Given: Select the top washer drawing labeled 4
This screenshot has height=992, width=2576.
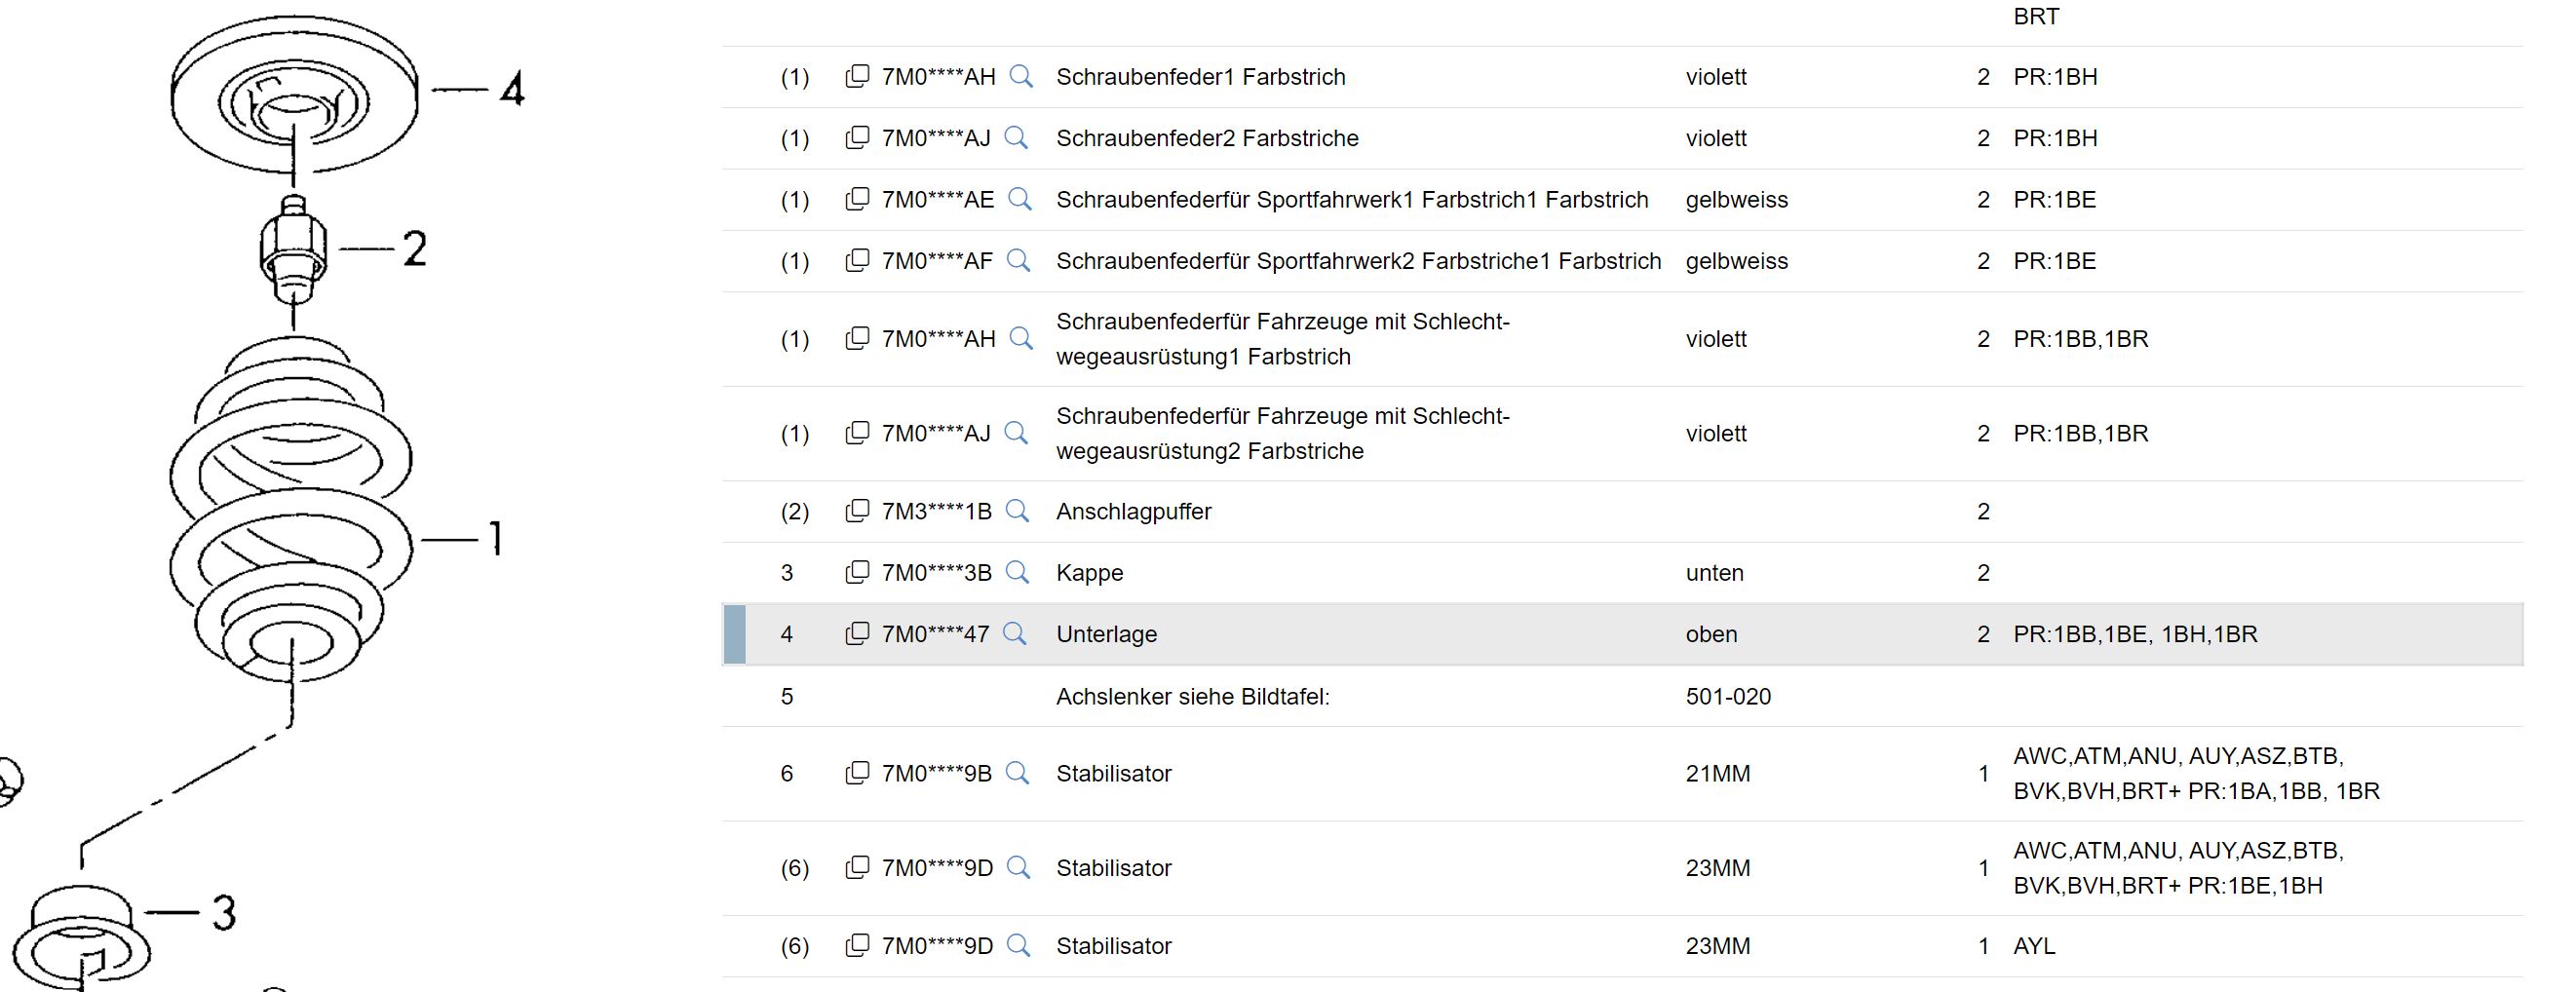Looking at the screenshot, I should click(x=294, y=95).
